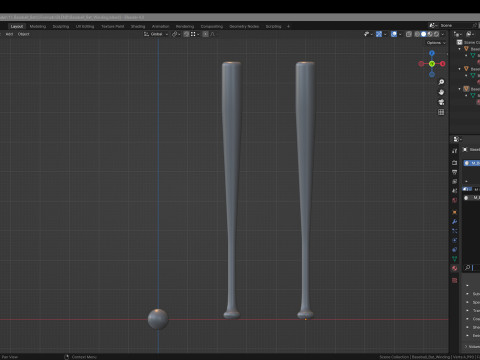Open the Rendering workspace tab
Image resolution: width=480 pixels, height=360 pixels.
tap(185, 26)
